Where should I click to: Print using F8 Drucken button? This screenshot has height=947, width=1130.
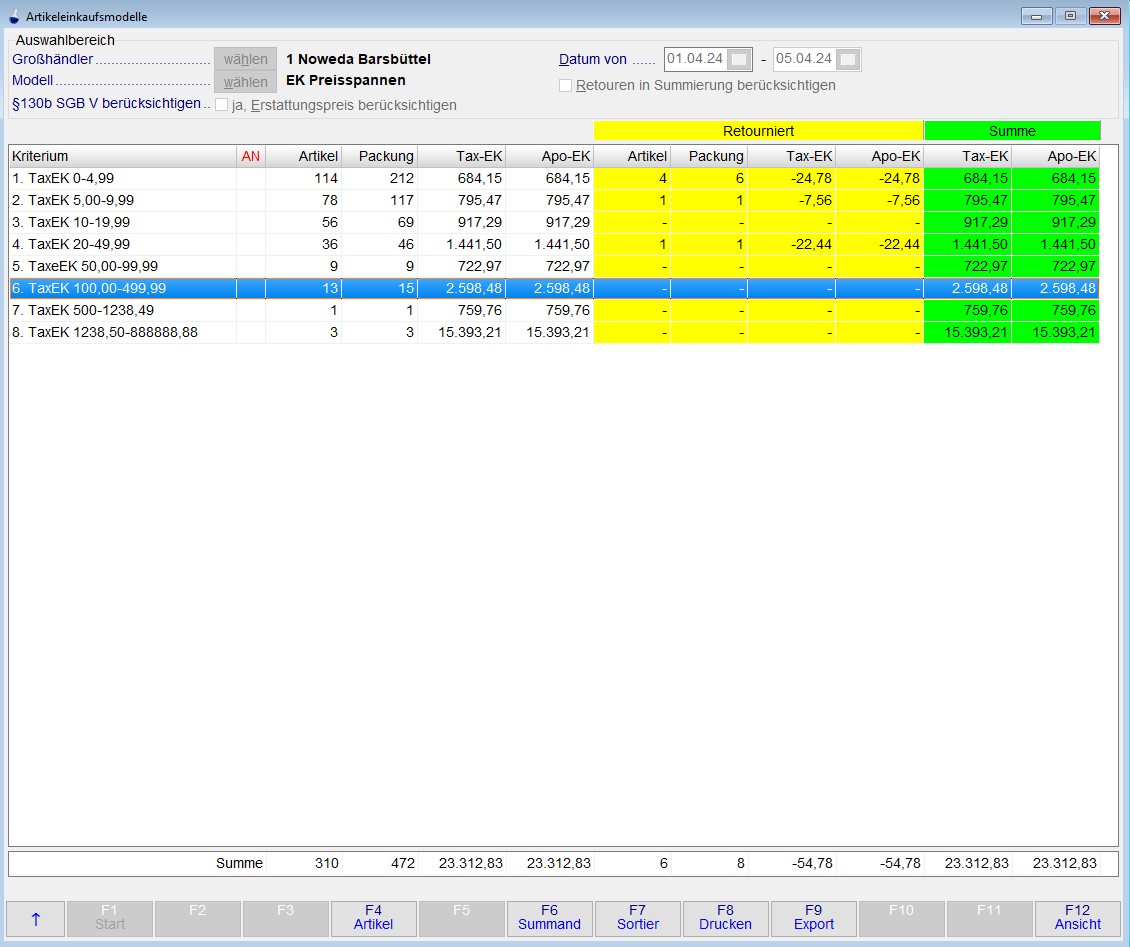point(725,919)
